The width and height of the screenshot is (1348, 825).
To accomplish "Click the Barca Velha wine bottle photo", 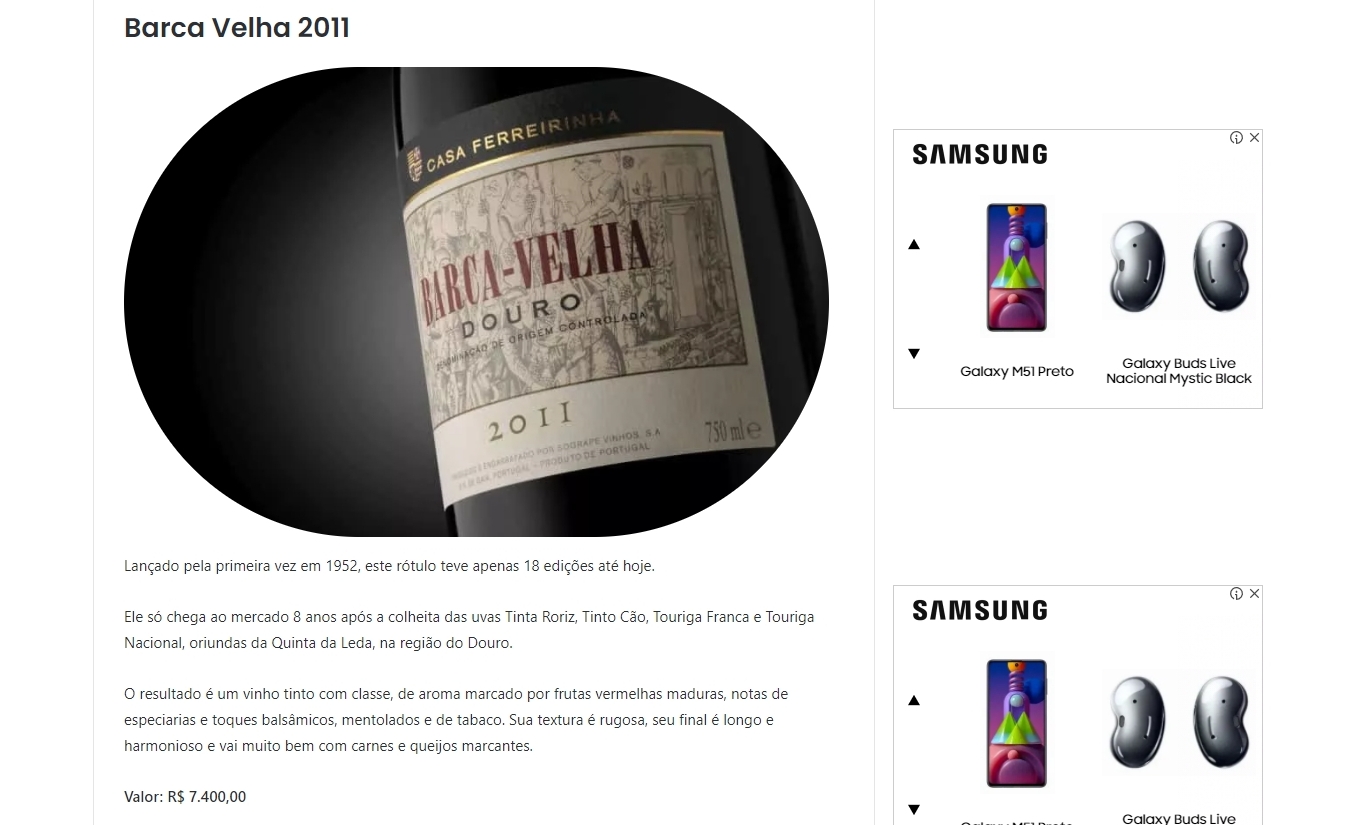I will pyautogui.click(x=476, y=302).
